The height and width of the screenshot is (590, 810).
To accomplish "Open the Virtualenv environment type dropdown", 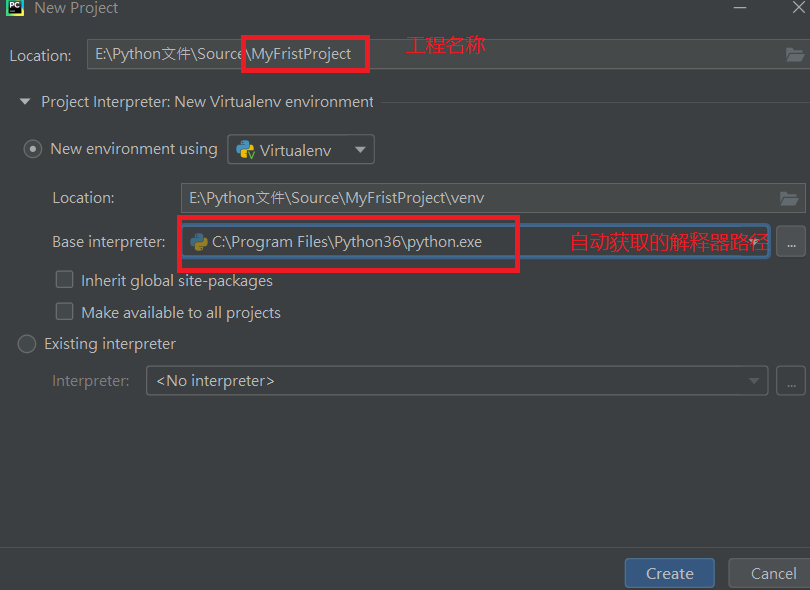I will 300,148.
